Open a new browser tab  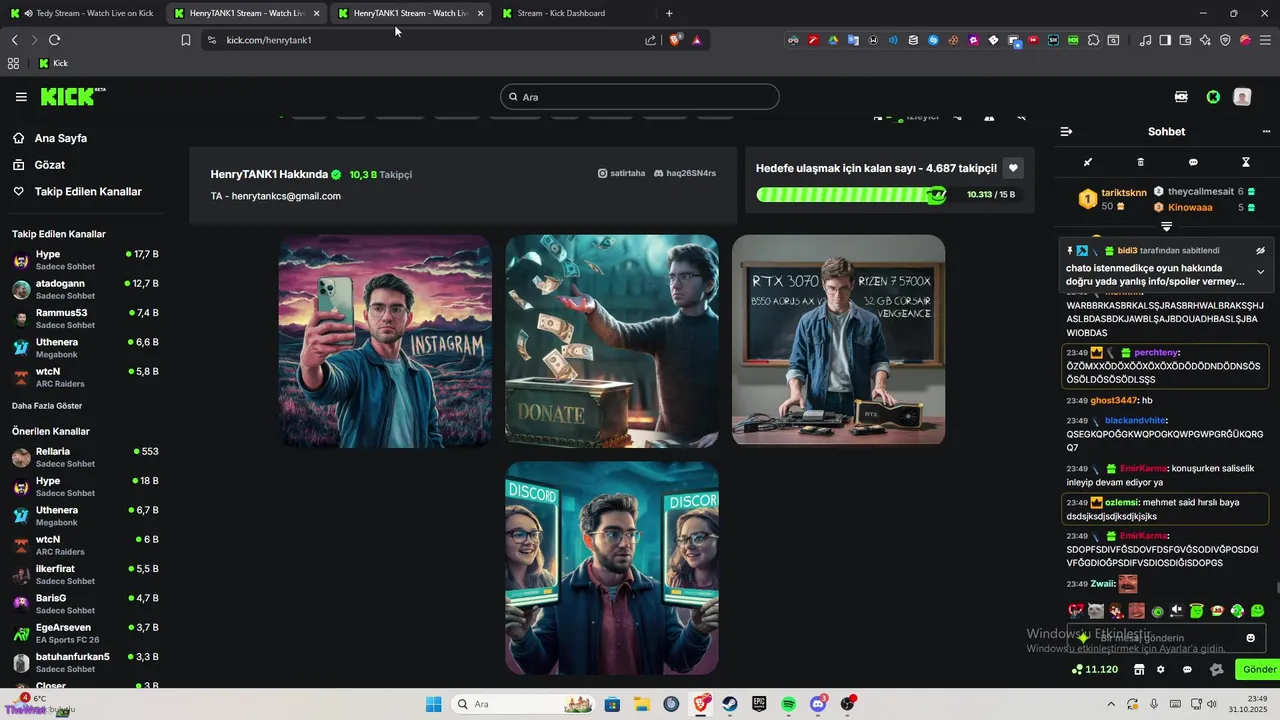click(x=669, y=13)
